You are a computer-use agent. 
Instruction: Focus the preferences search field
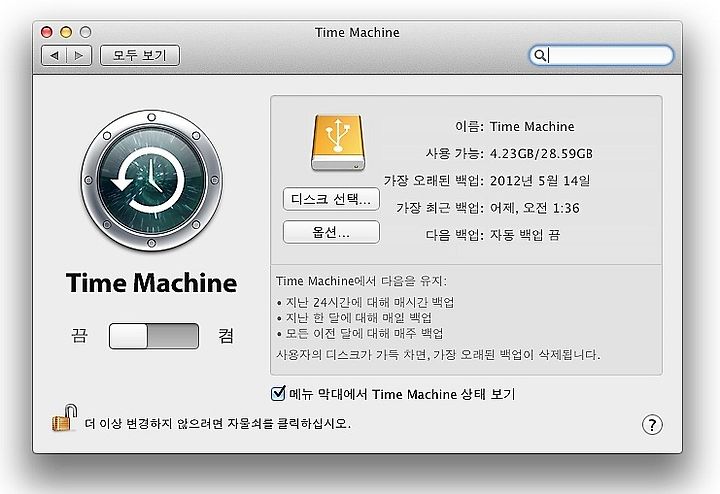coord(601,55)
